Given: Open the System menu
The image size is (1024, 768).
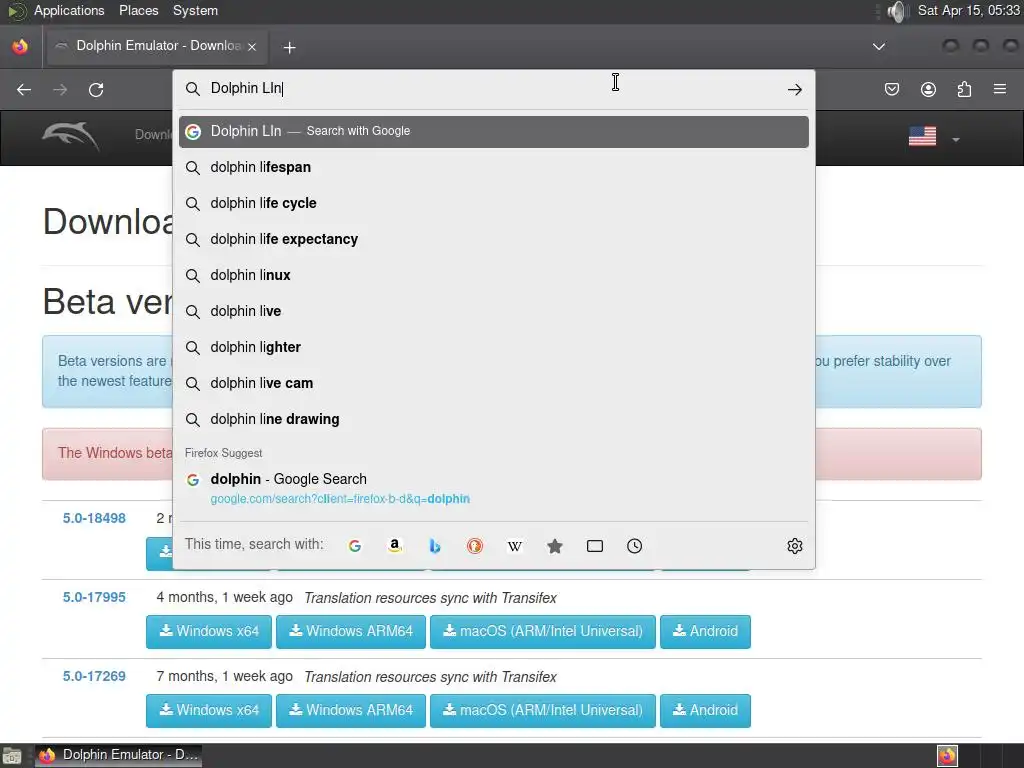Looking at the screenshot, I should [x=195, y=10].
